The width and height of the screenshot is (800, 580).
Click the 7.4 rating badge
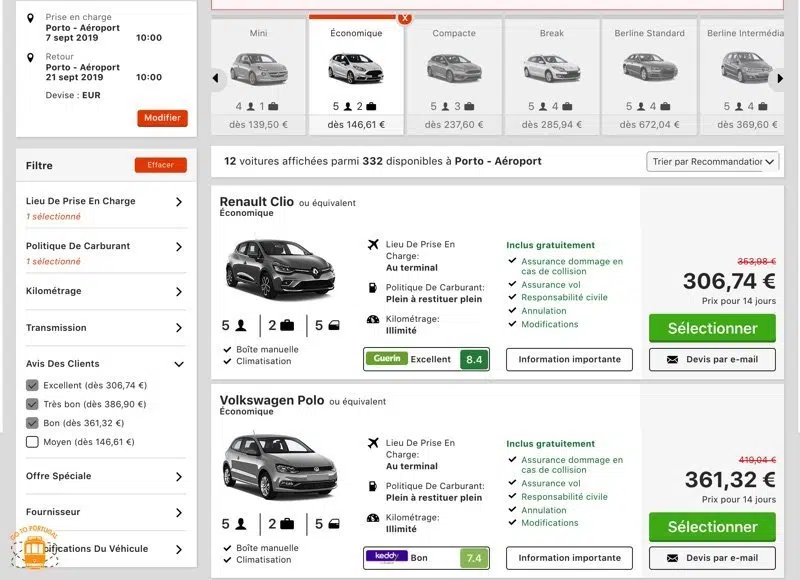pos(474,558)
